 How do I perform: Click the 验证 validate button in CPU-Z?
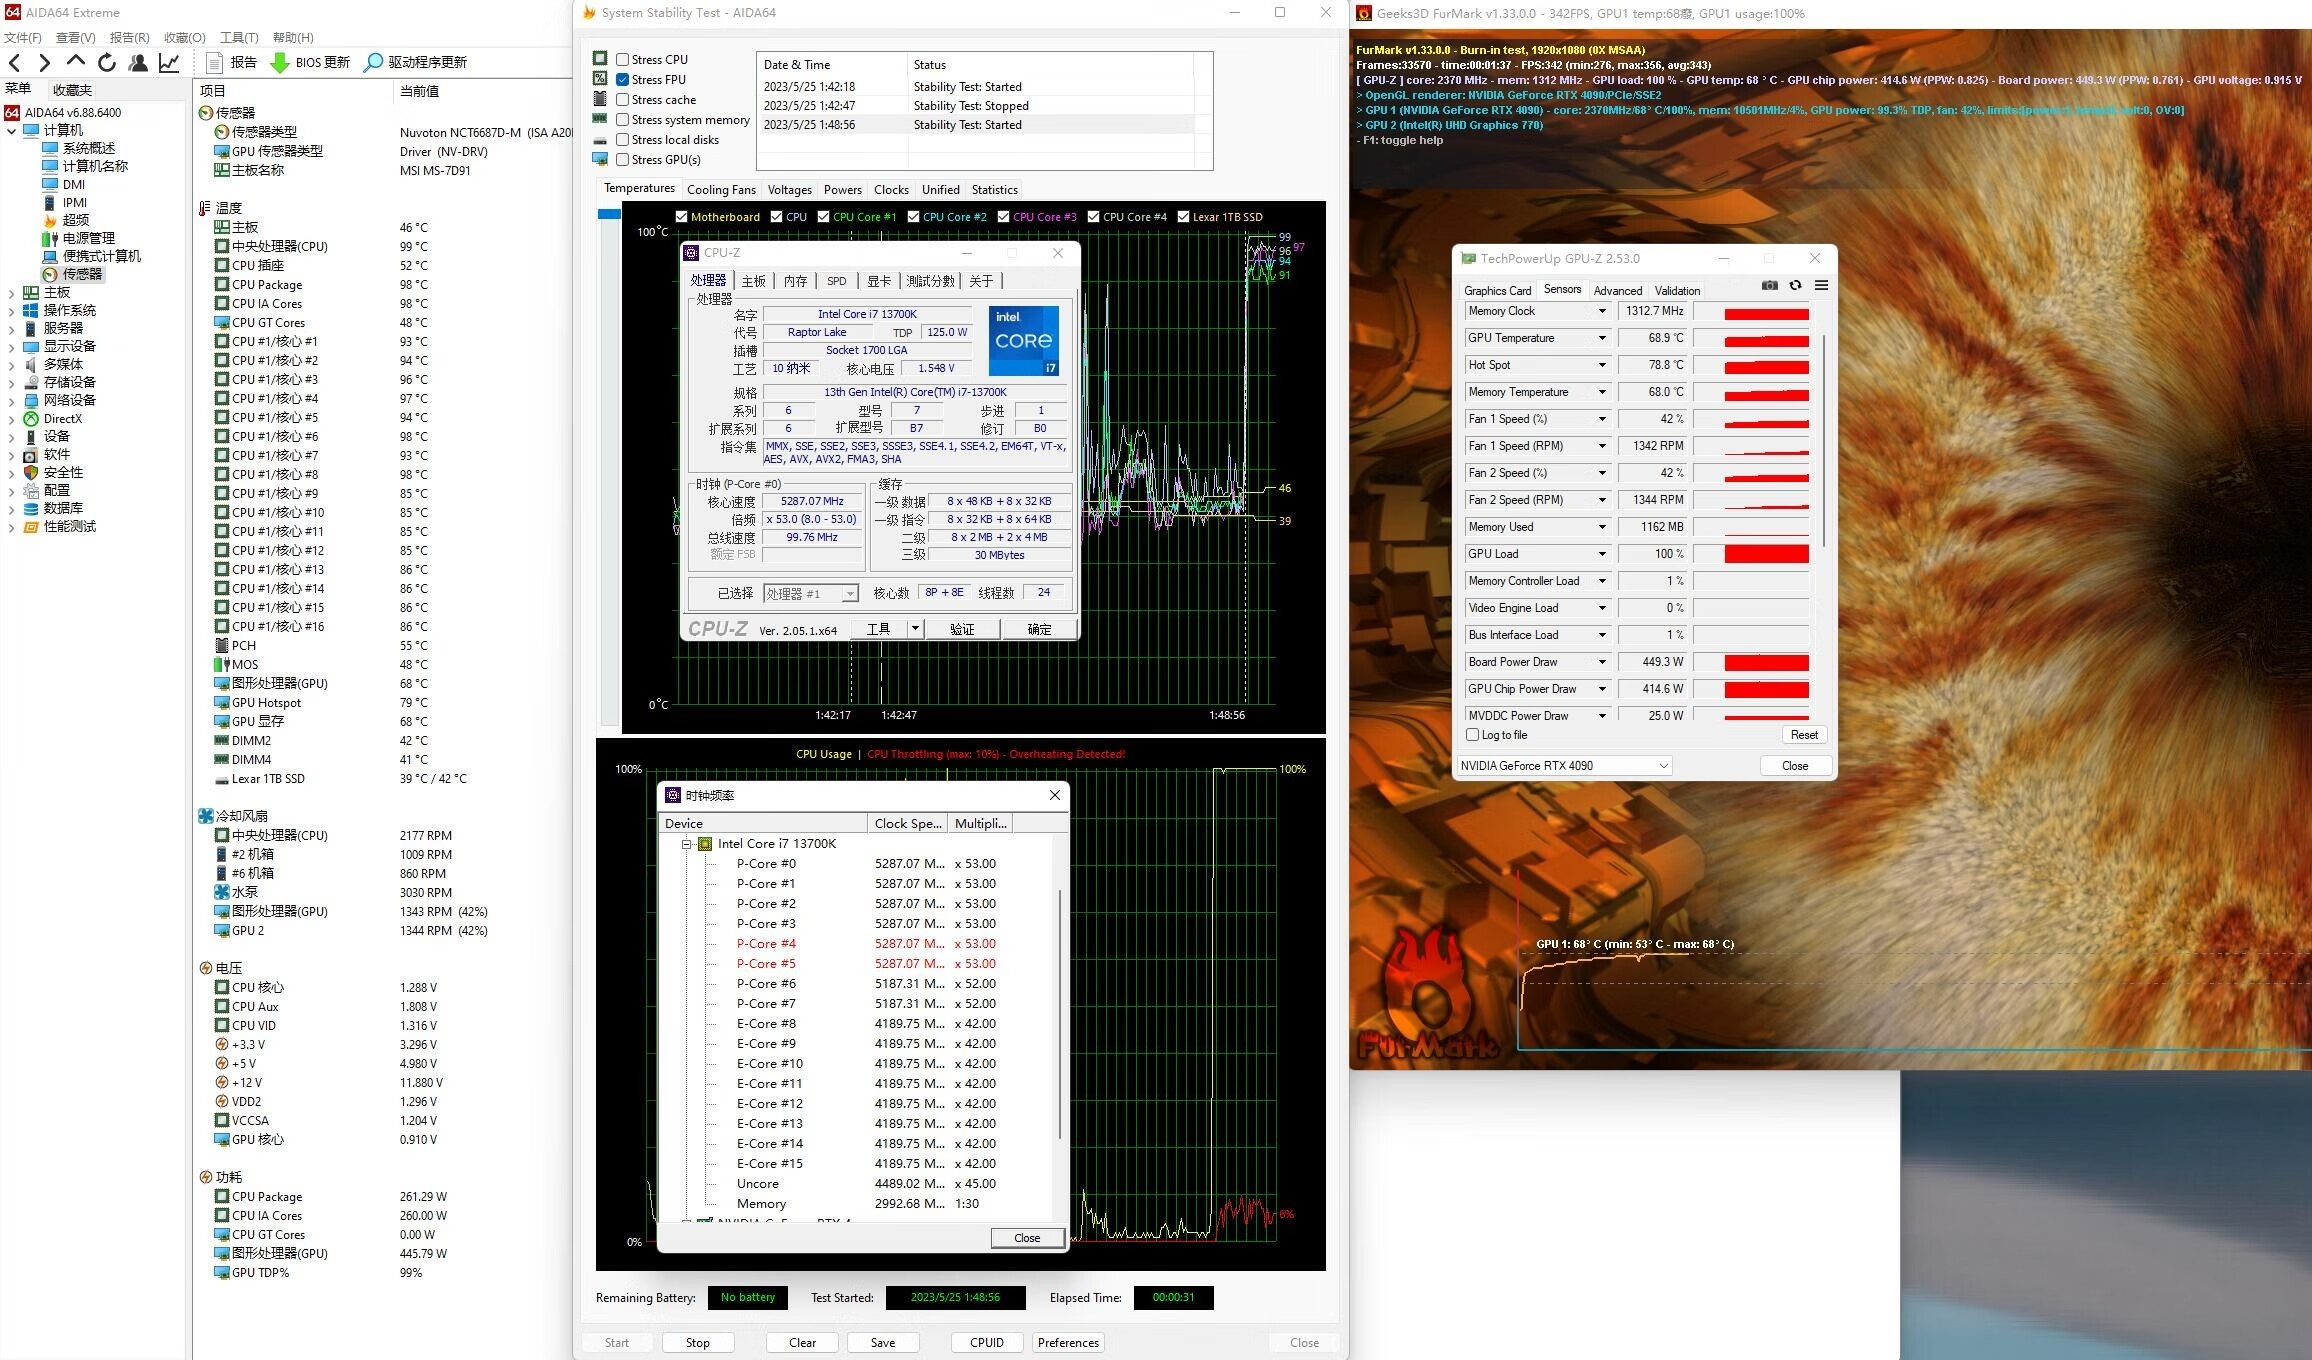coord(962,629)
